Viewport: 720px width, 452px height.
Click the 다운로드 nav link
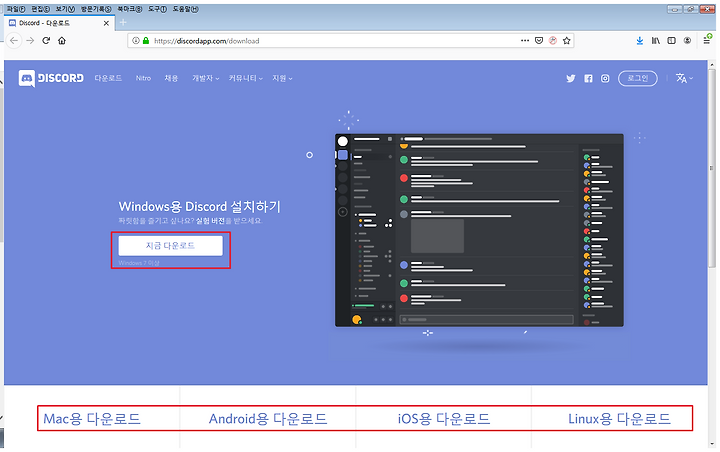click(x=108, y=78)
